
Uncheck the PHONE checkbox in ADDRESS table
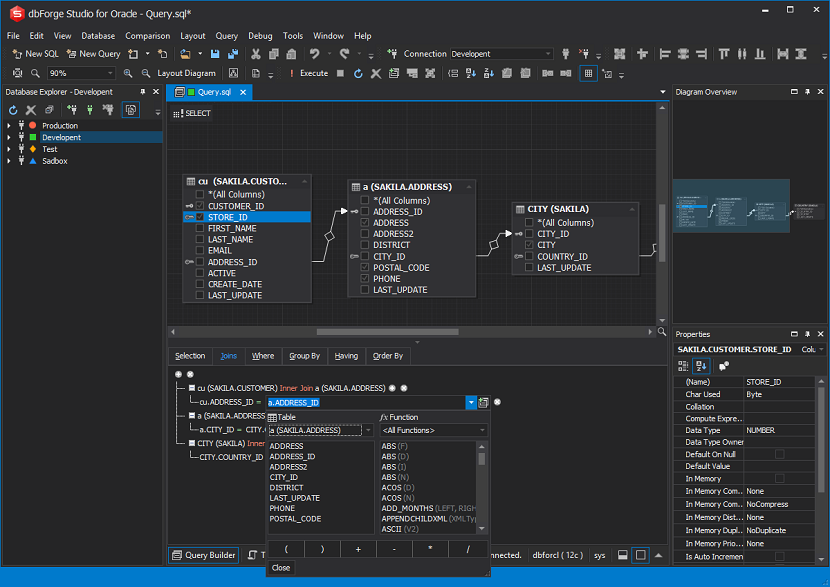click(x=365, y=278)
